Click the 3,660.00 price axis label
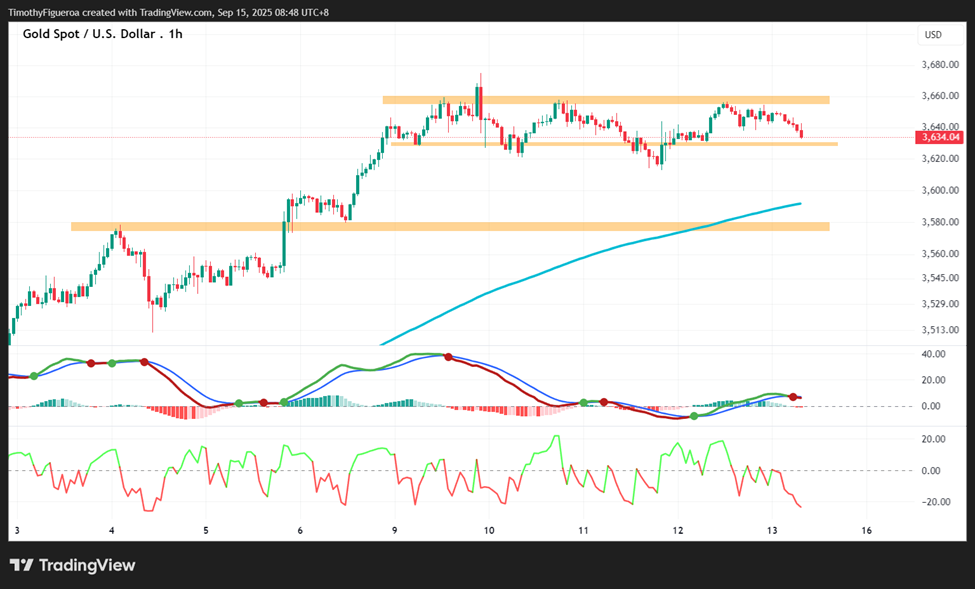The width and height of the screenshot is (975, 589). [940, 96]
